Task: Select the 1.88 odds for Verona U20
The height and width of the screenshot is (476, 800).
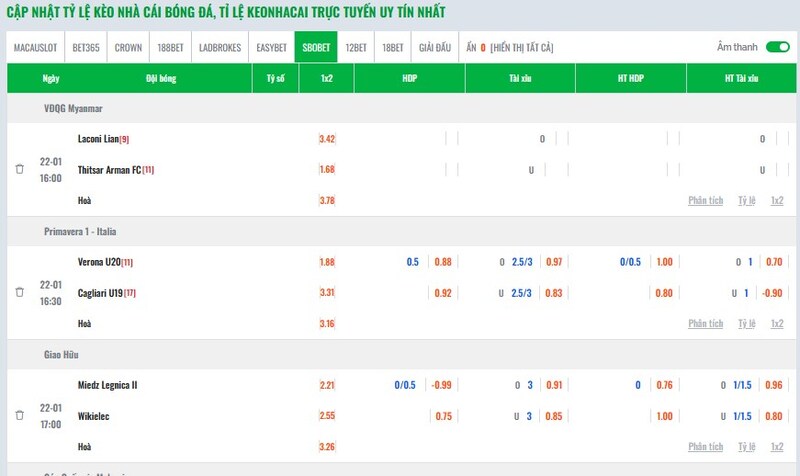Action: pyautogui.click(x=326, y=262)
